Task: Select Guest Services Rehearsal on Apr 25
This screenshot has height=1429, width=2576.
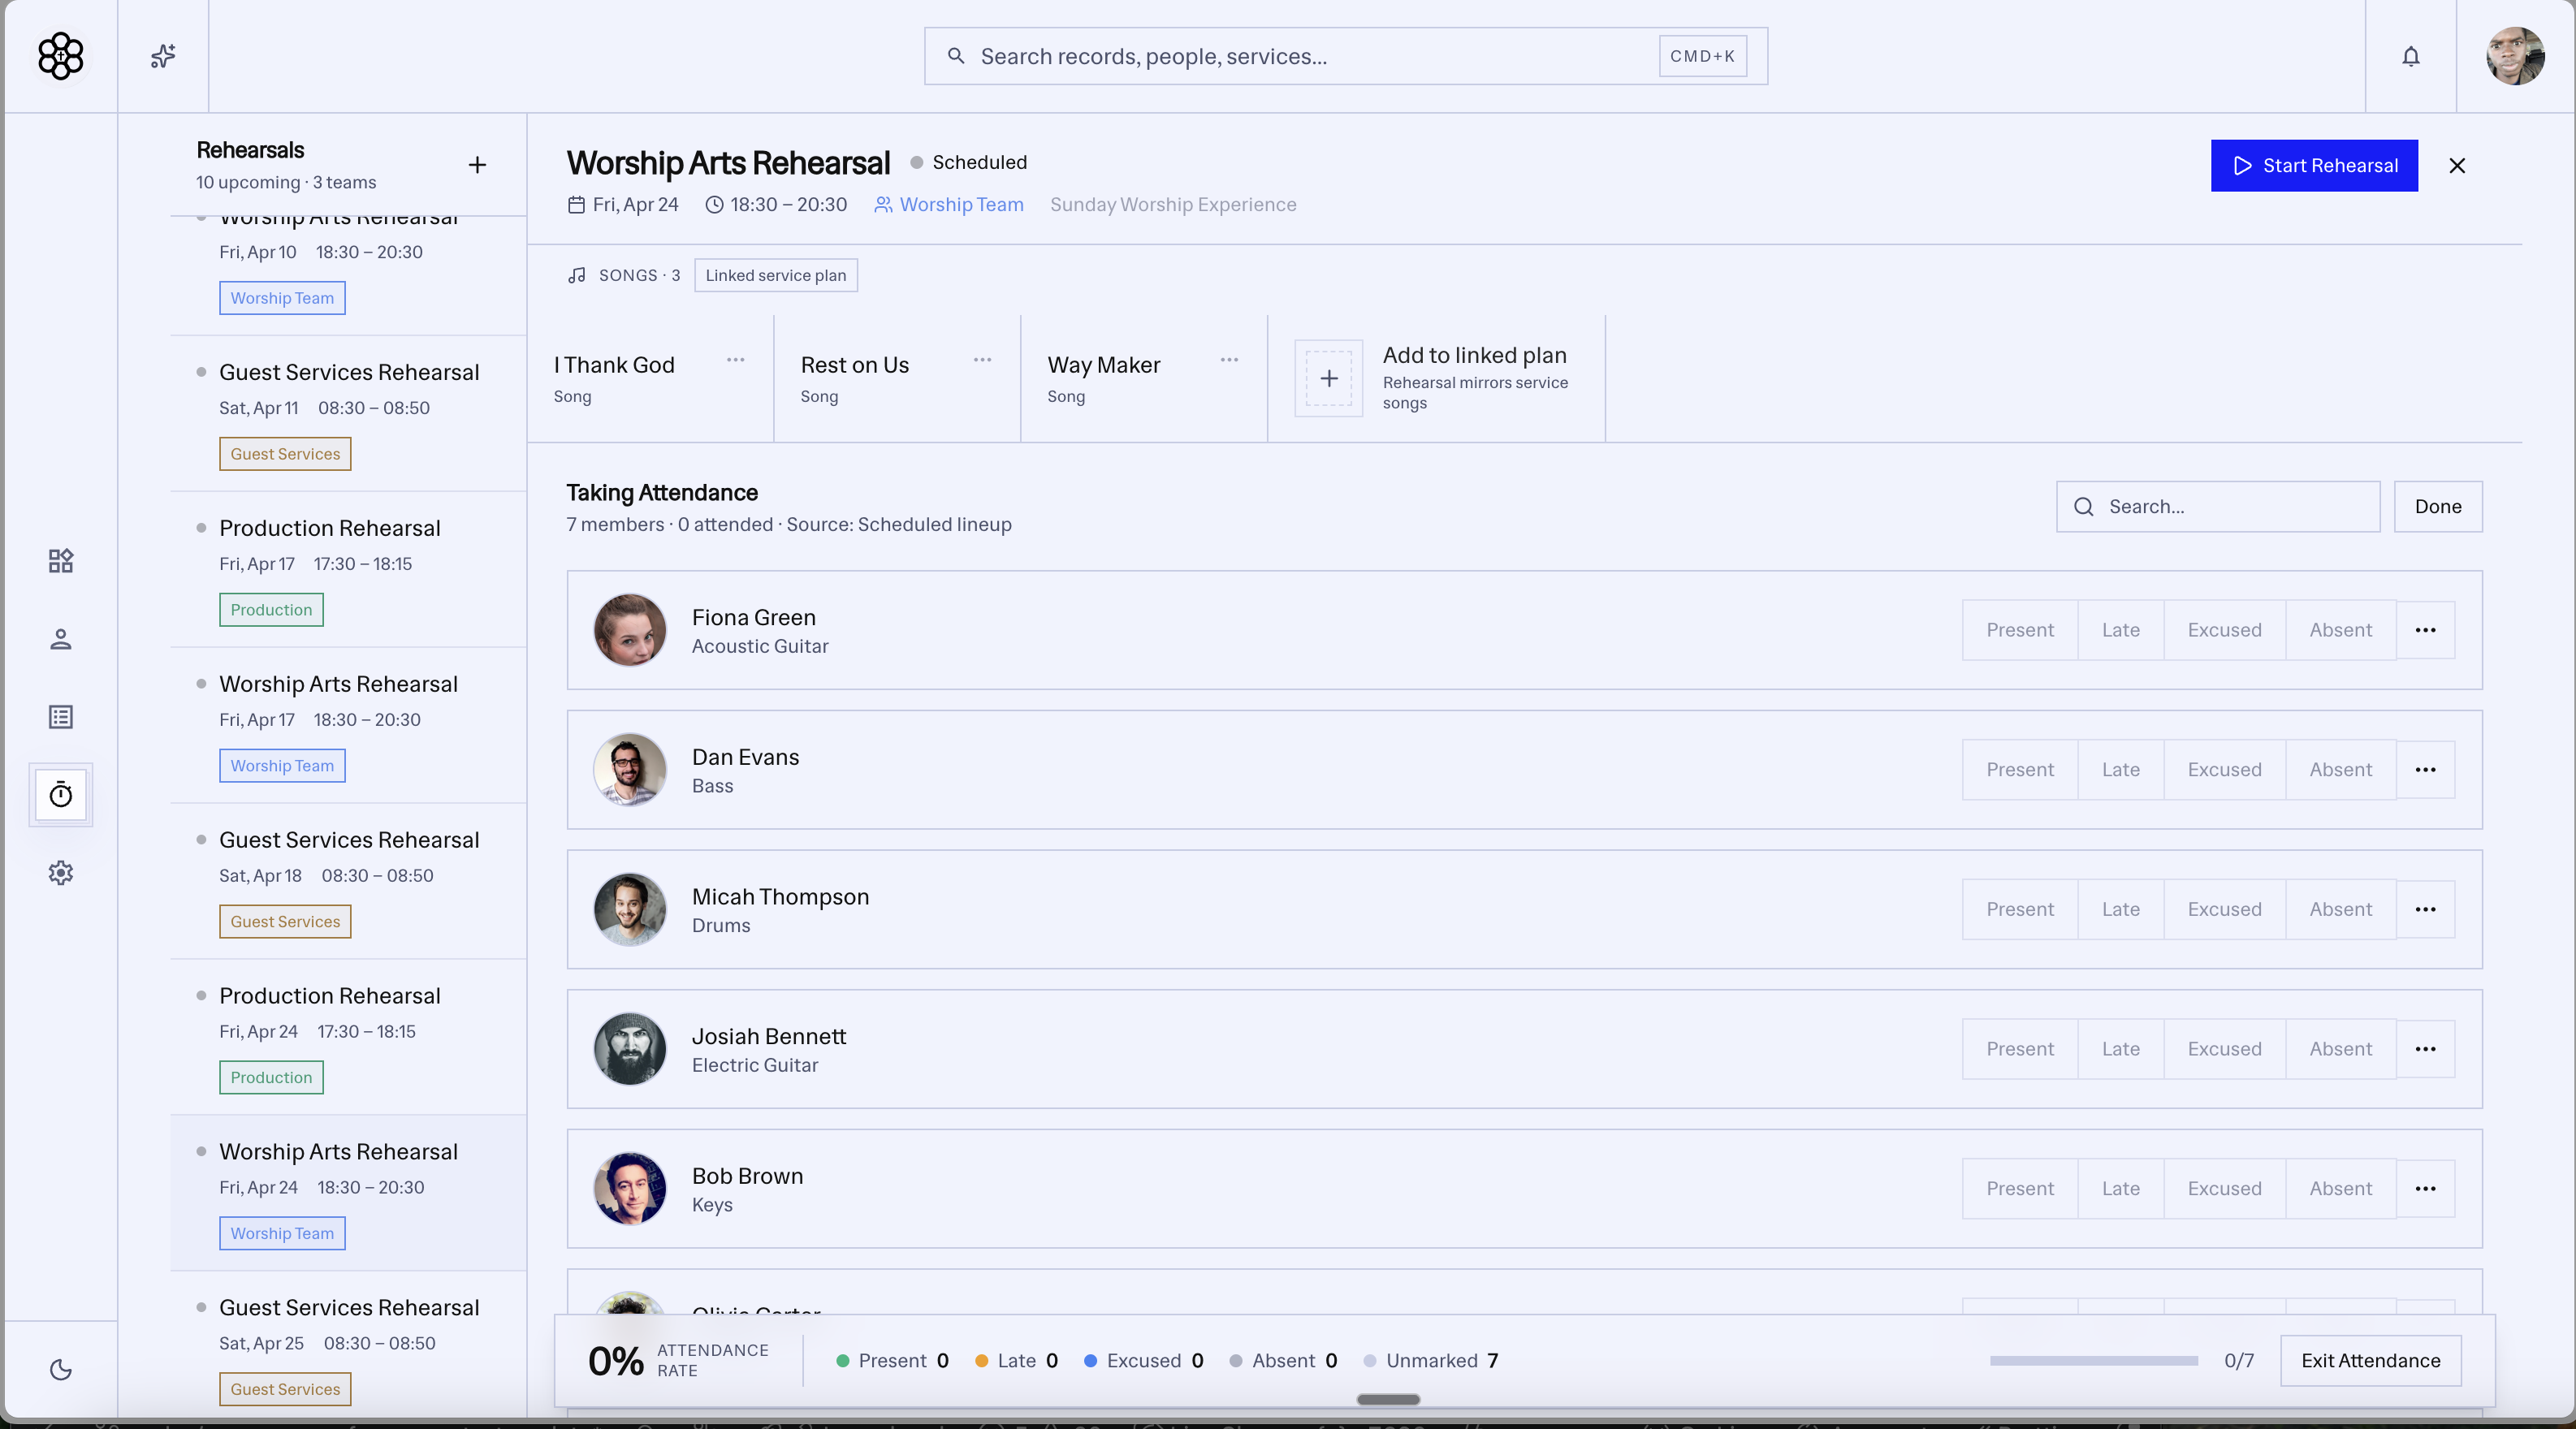Action: point(348,1345)
